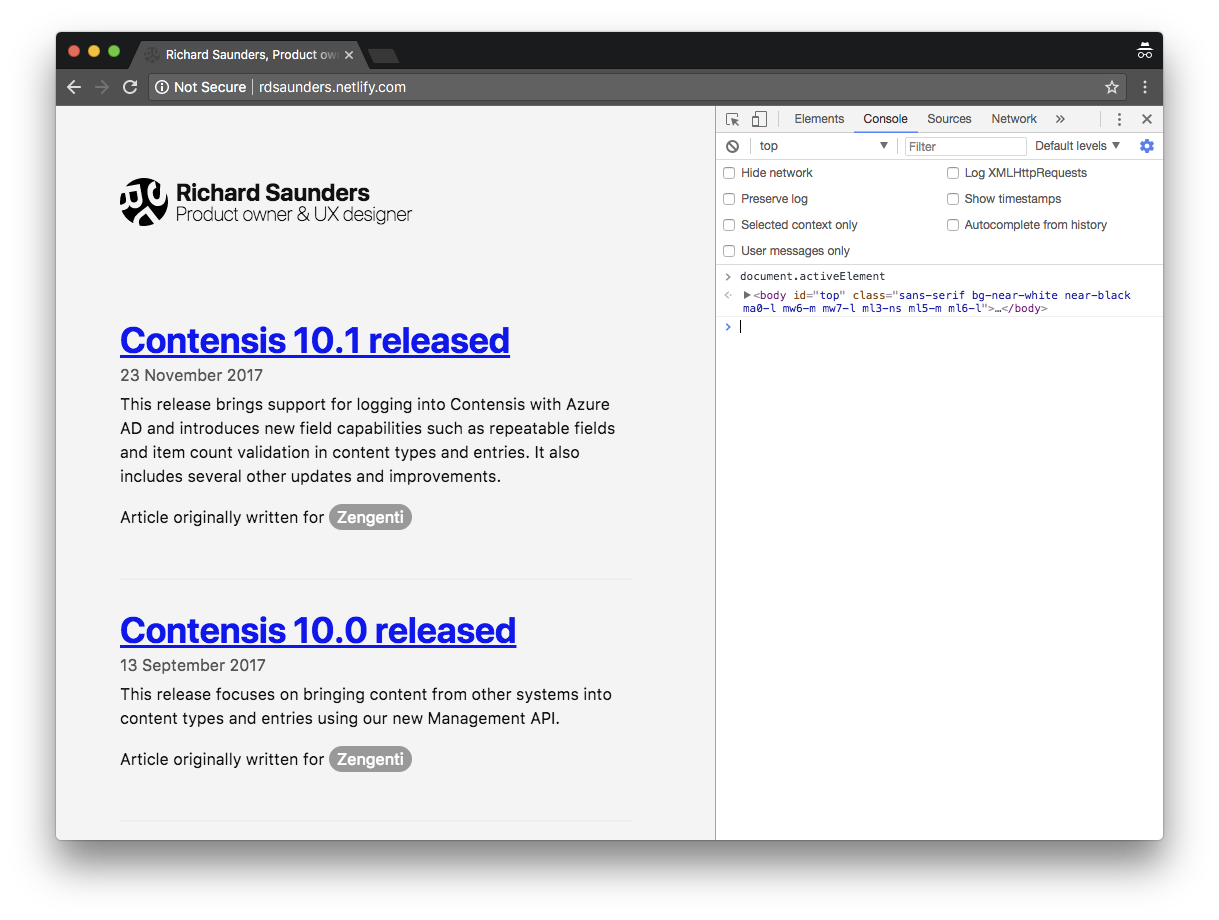Image resolution: width=1219 pixels, height=920 pixels.
Task: Open the DevTools customize three-dot menu
Action: click(1119, 119)
